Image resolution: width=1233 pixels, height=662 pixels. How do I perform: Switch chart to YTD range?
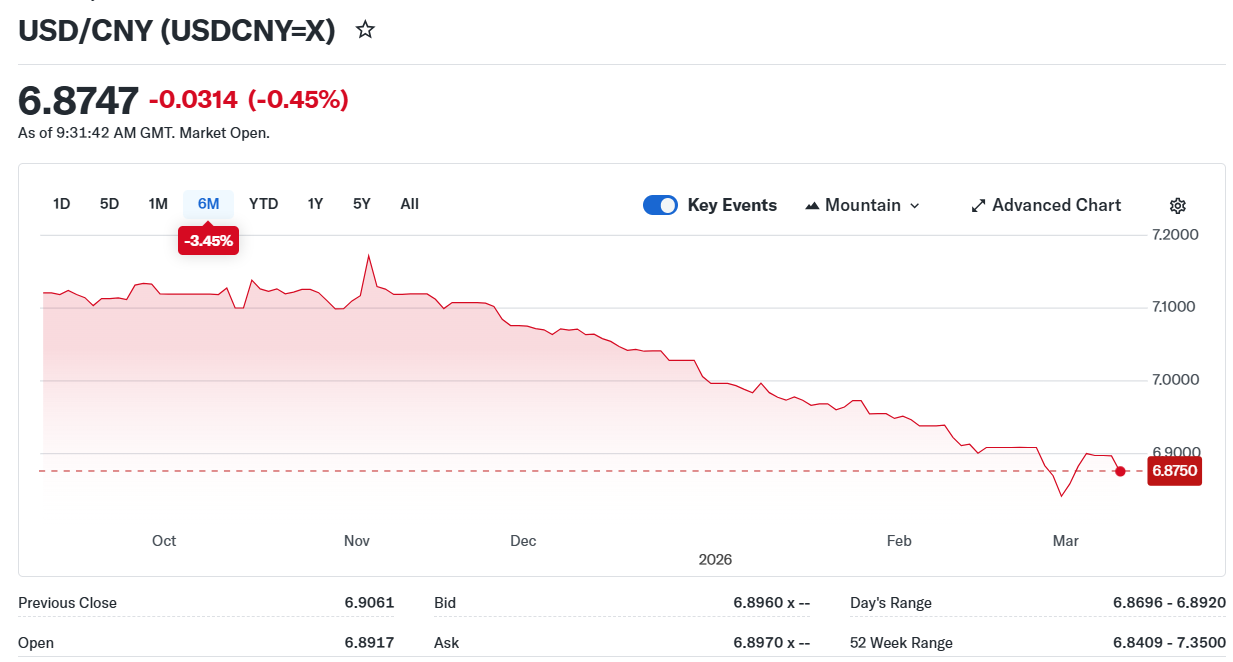coord(263,204)
